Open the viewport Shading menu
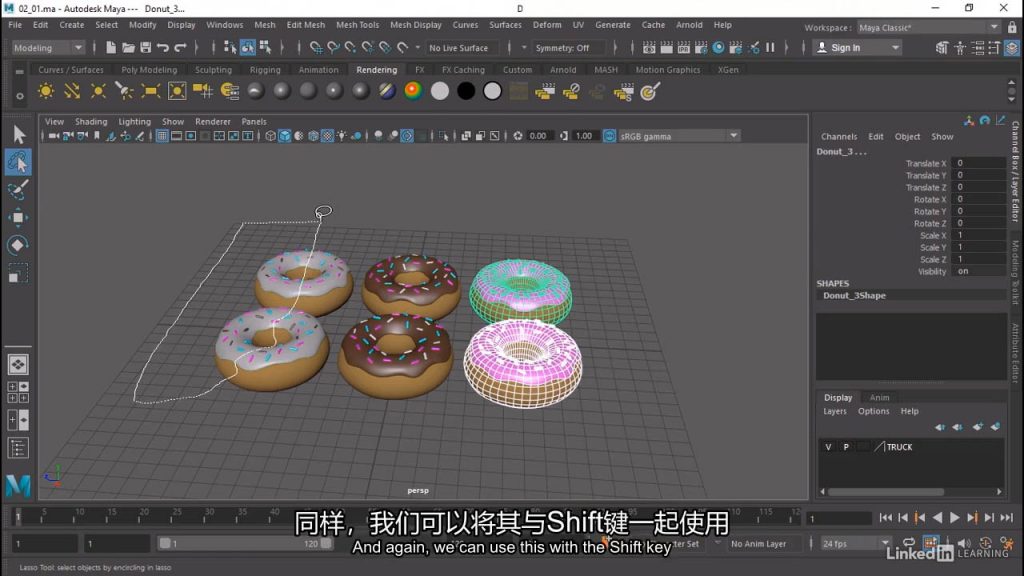This screenshot has height=576, width=1024. [91, 121]
